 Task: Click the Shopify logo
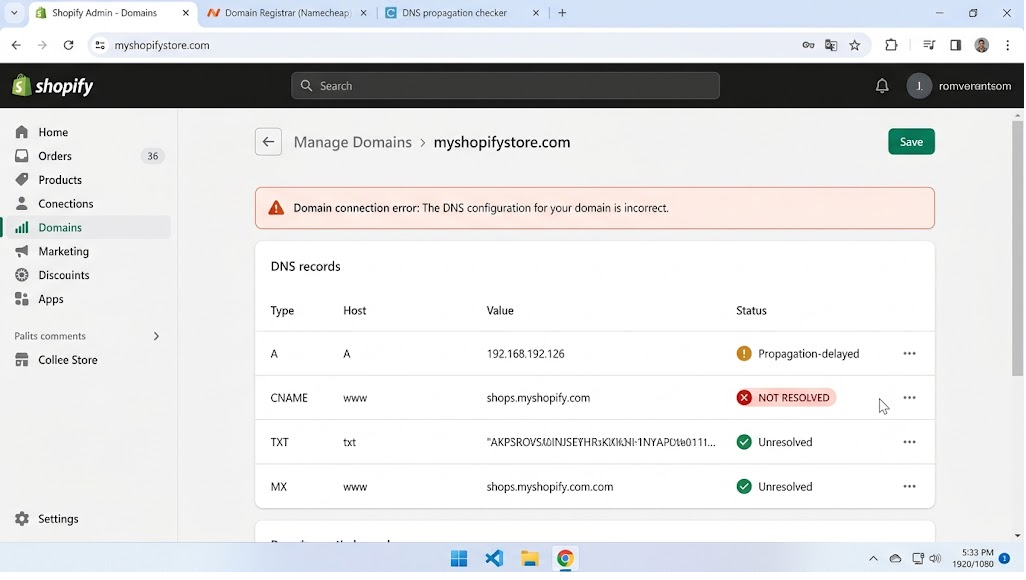52,86
